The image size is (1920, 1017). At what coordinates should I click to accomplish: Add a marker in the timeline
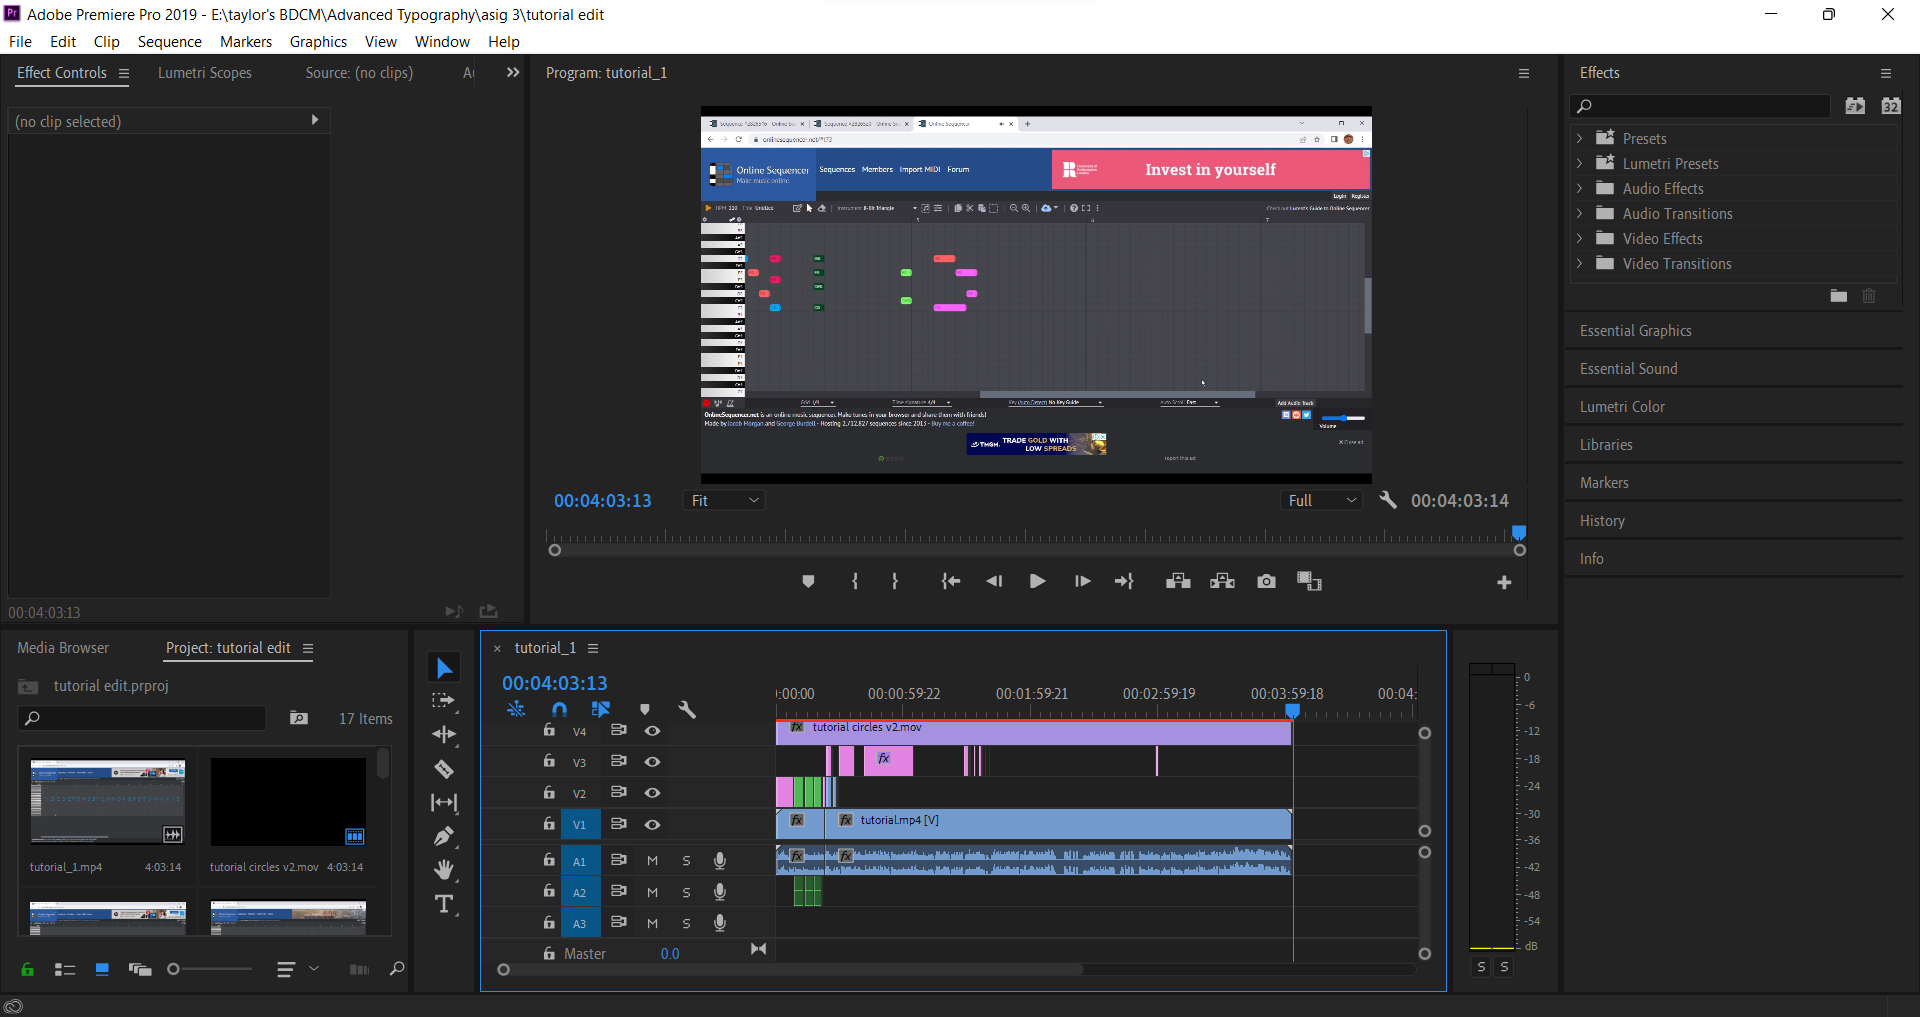645,709
